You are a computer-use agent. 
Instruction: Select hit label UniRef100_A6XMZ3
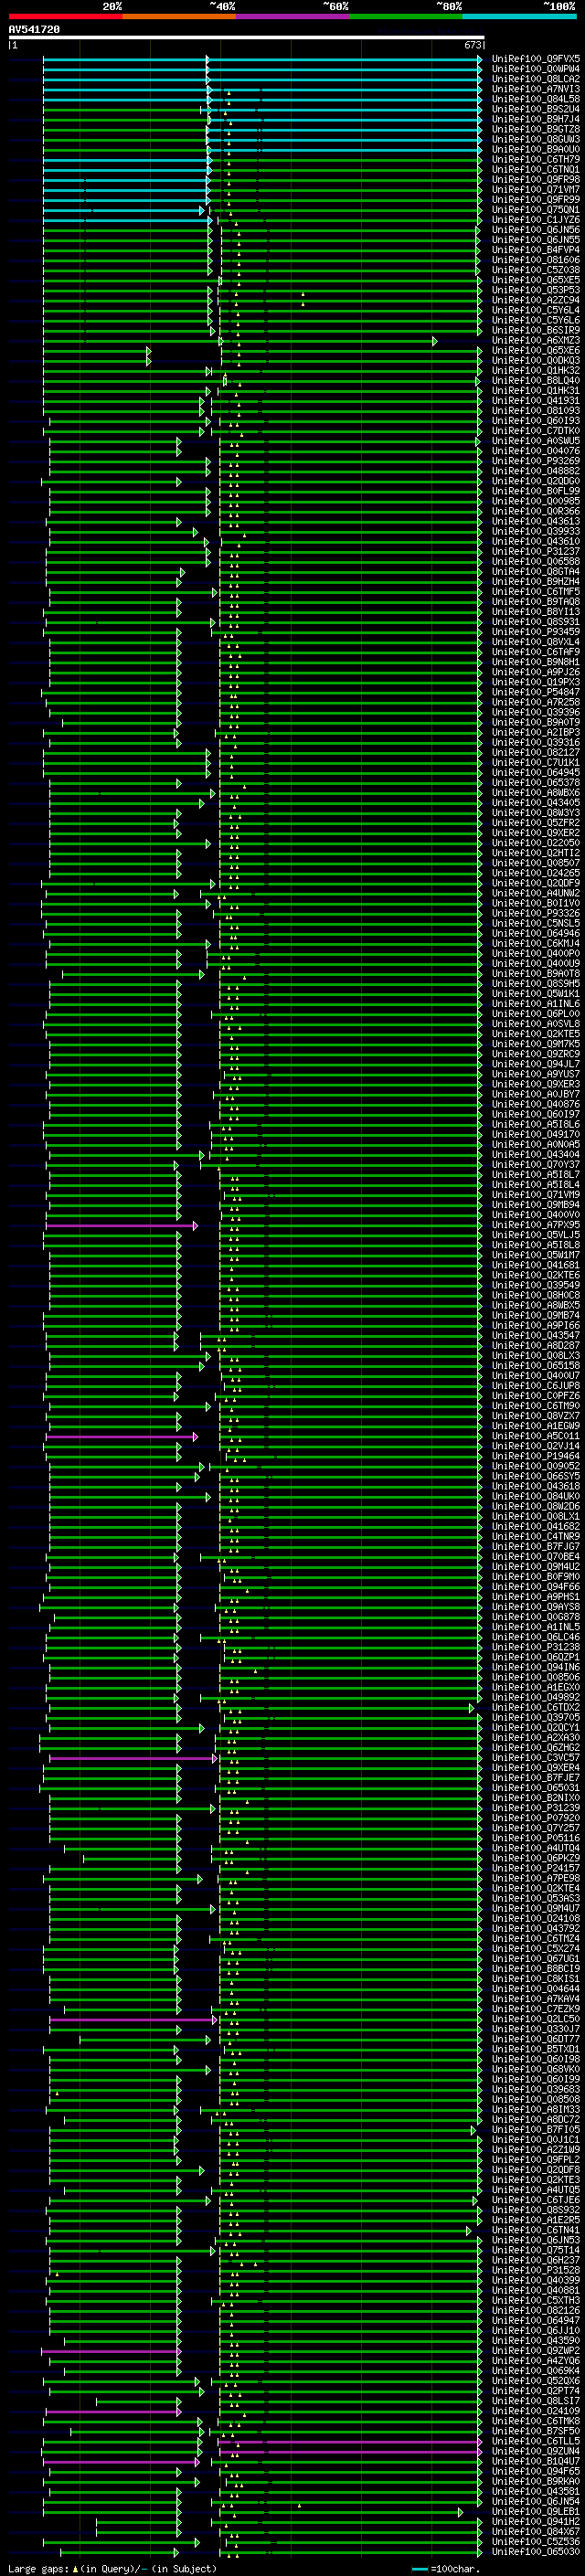pos(536,341)
